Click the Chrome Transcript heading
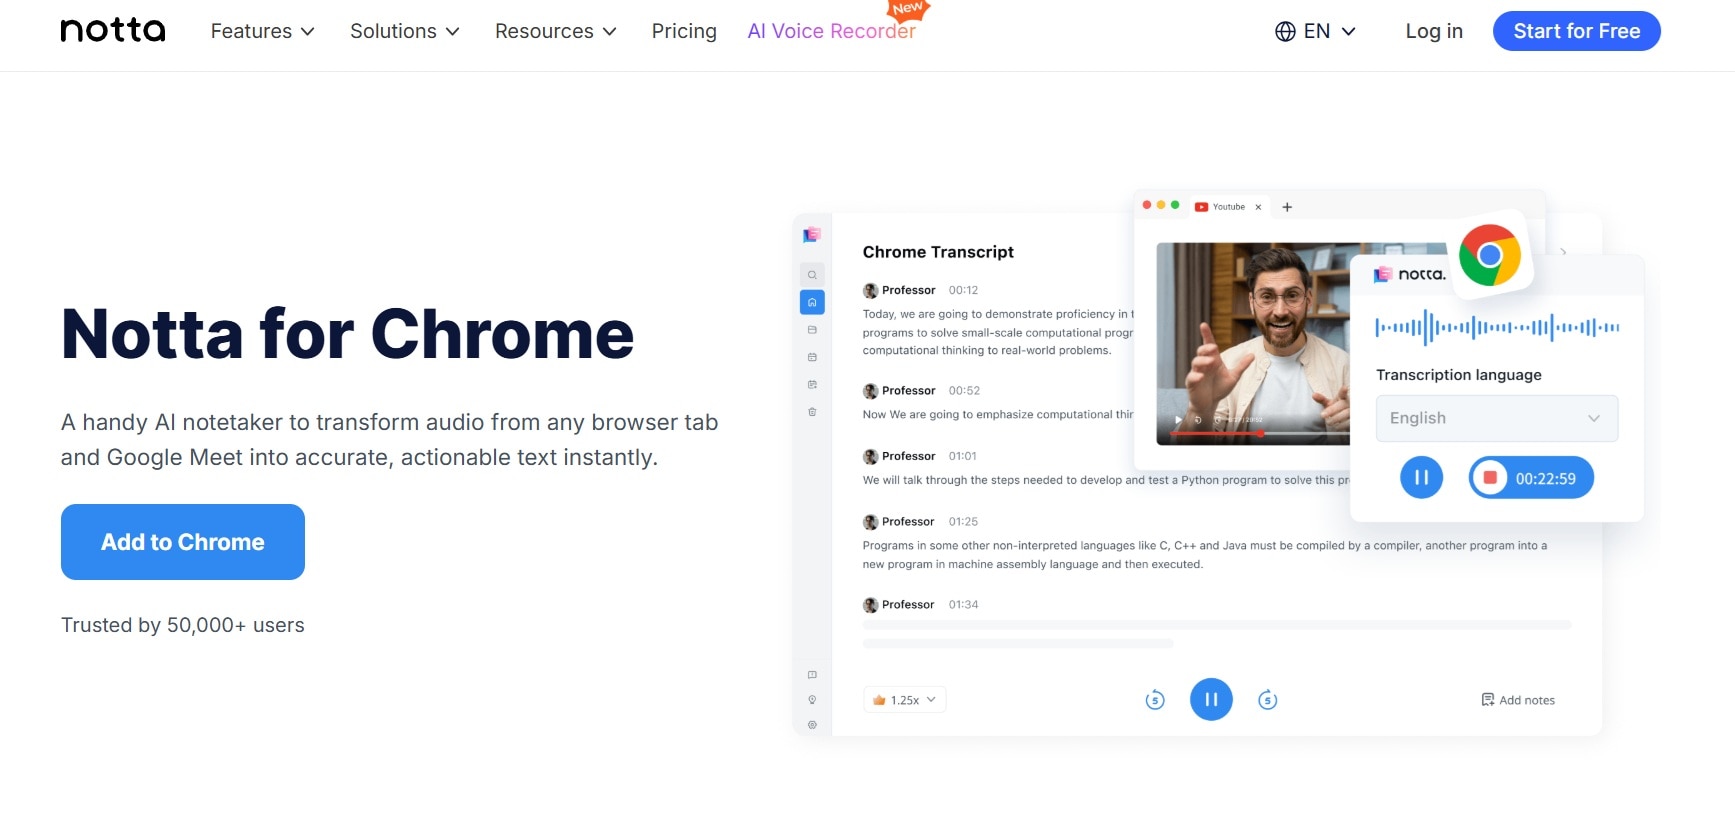The height and width of the screenshot is (831, 1735). point(938,252)
